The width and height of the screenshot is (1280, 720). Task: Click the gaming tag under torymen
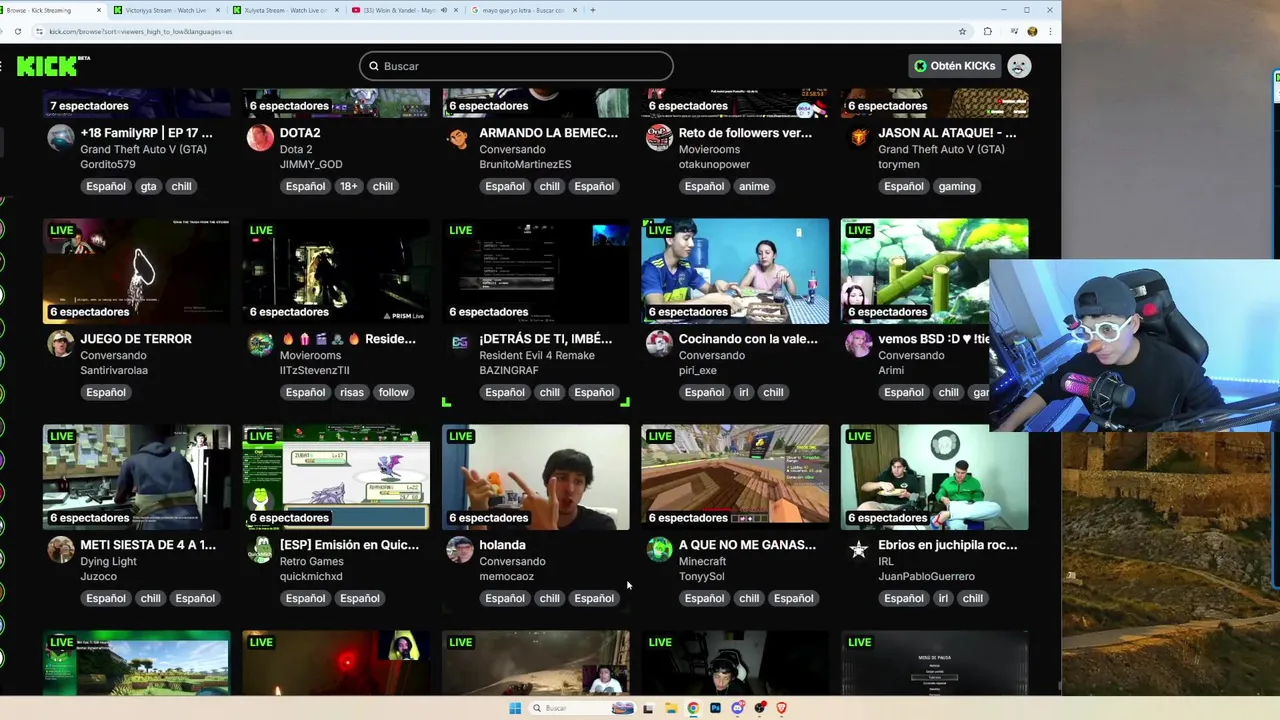956,186
